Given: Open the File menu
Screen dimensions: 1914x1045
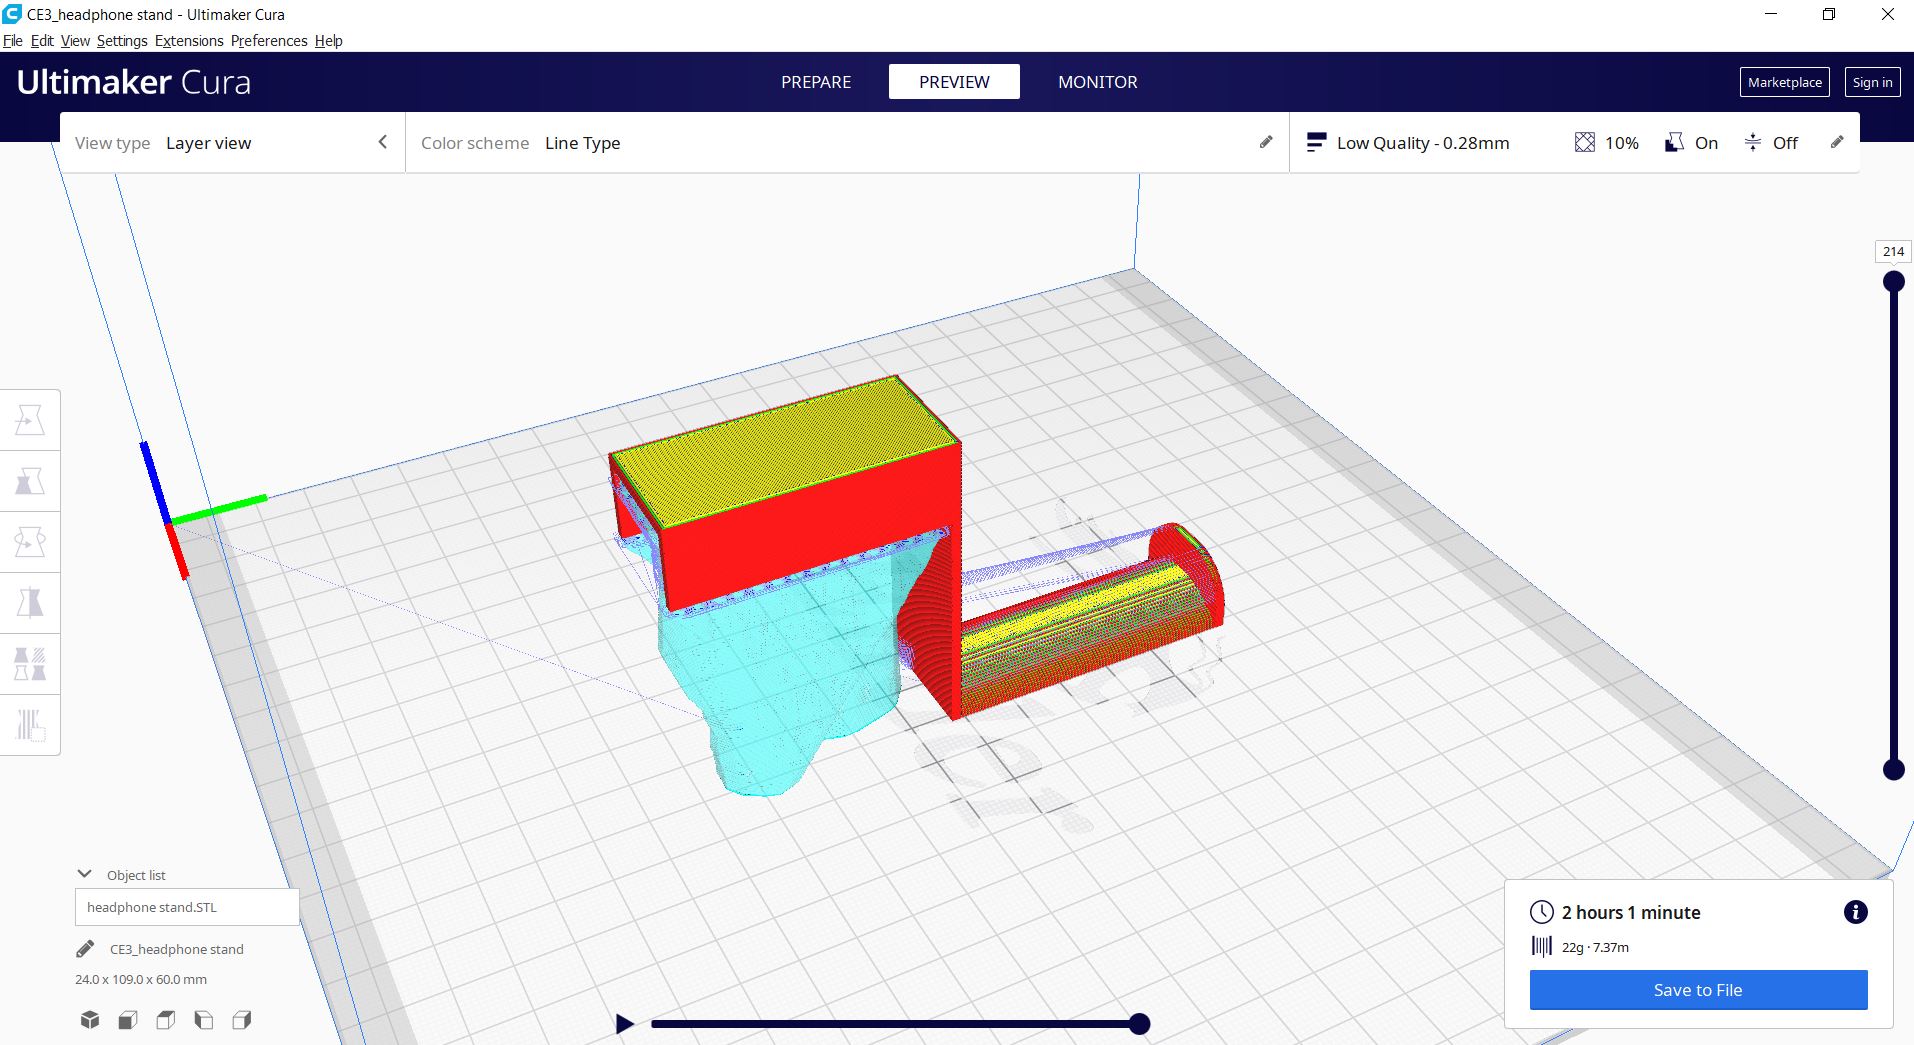Looking at the screenshot, I should pos(13,41).
